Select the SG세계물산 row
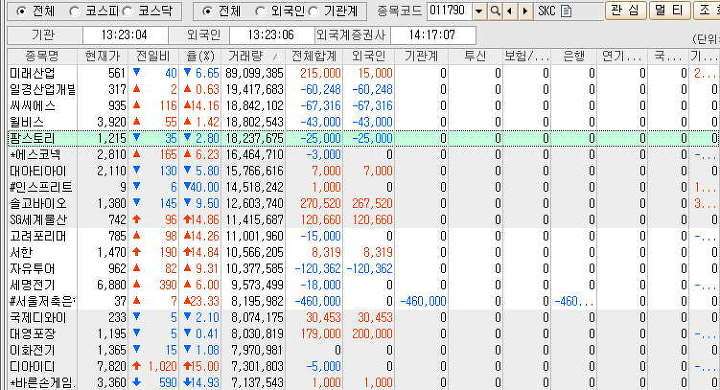The width and height of the screenshot is (720, 390). 363,220
